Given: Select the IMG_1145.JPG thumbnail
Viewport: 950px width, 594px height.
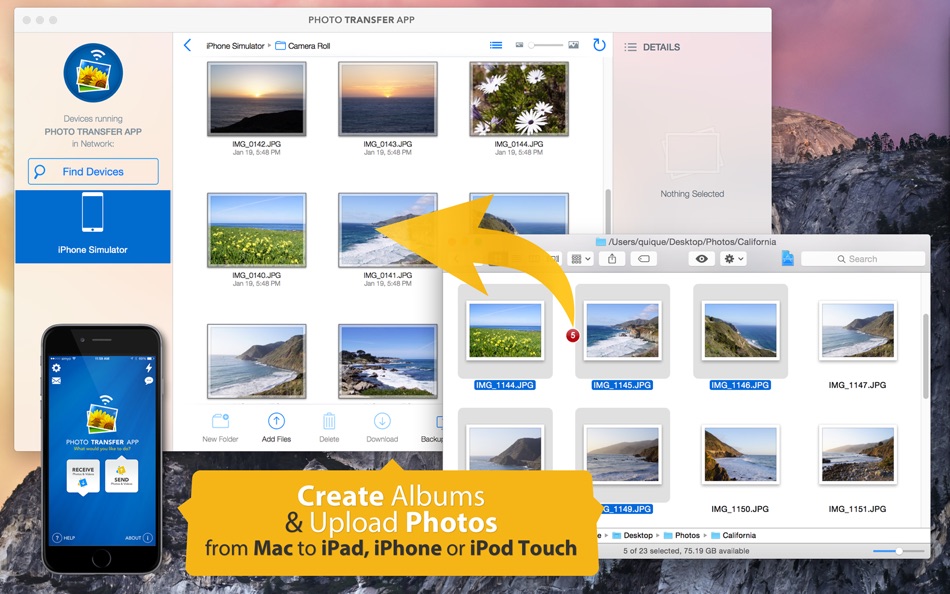Looking at the screenshot, I should coord(622,331).
